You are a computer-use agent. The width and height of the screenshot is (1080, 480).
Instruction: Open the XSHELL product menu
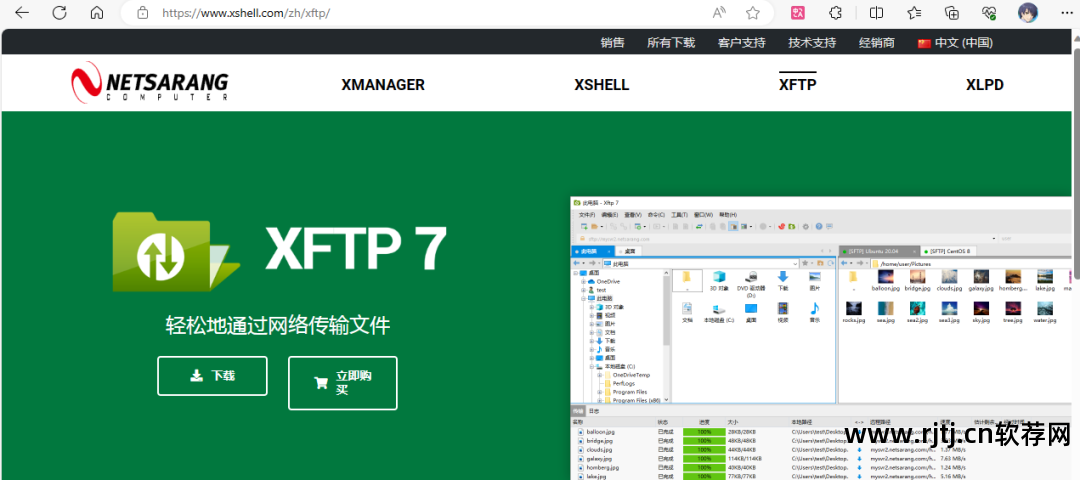coord(601,85)
